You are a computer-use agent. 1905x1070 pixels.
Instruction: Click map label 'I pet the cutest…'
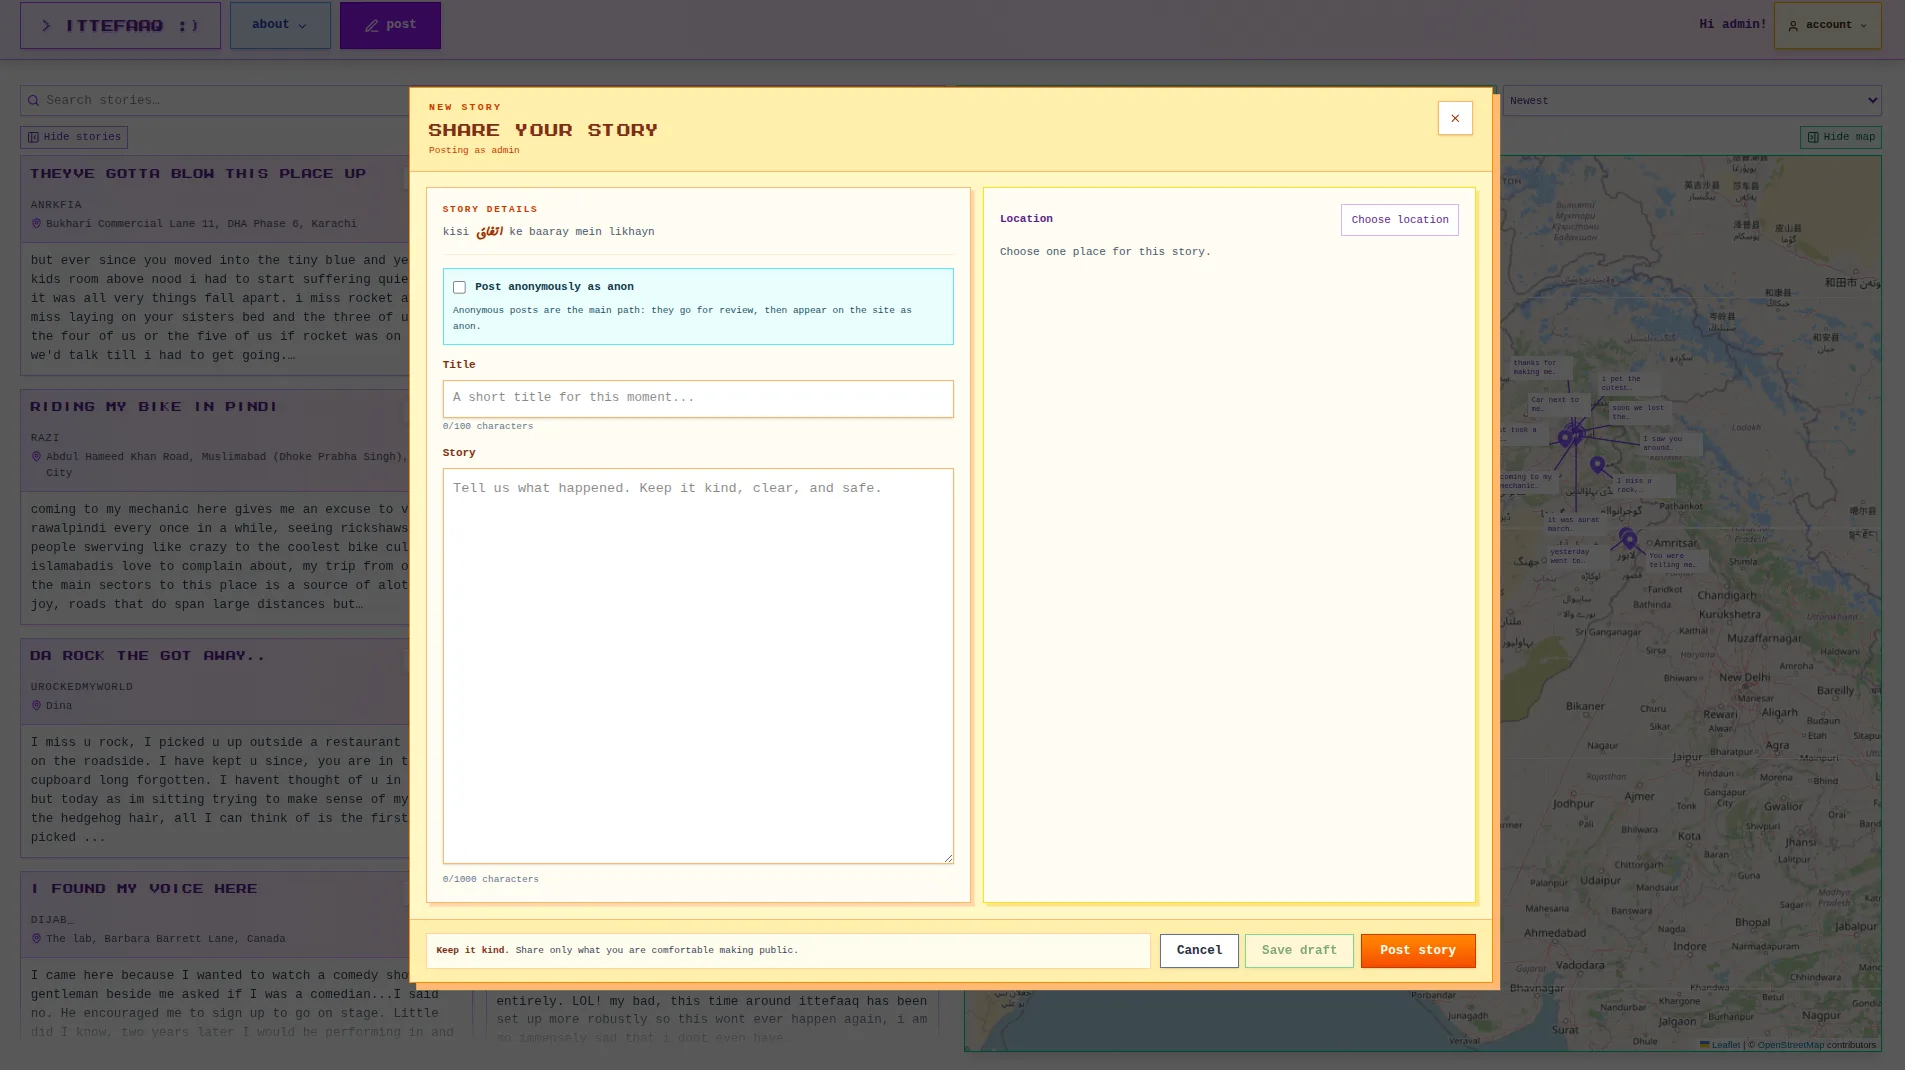(1628, 383)
